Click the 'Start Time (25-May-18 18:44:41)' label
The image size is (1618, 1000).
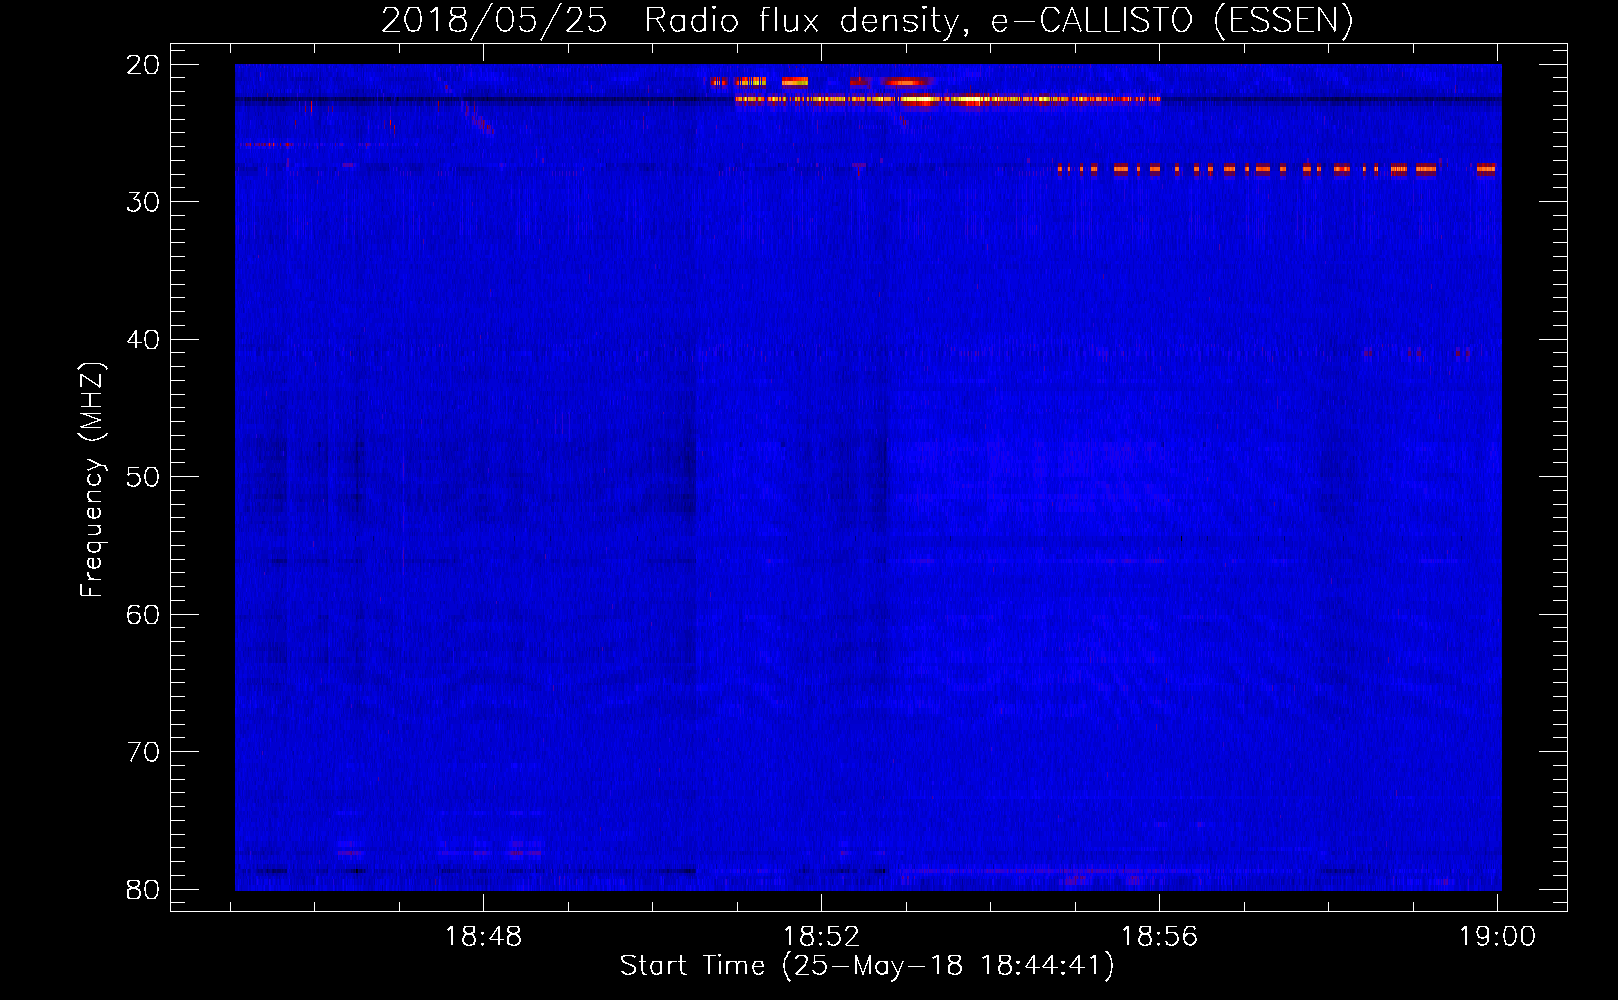click(867, 966)
